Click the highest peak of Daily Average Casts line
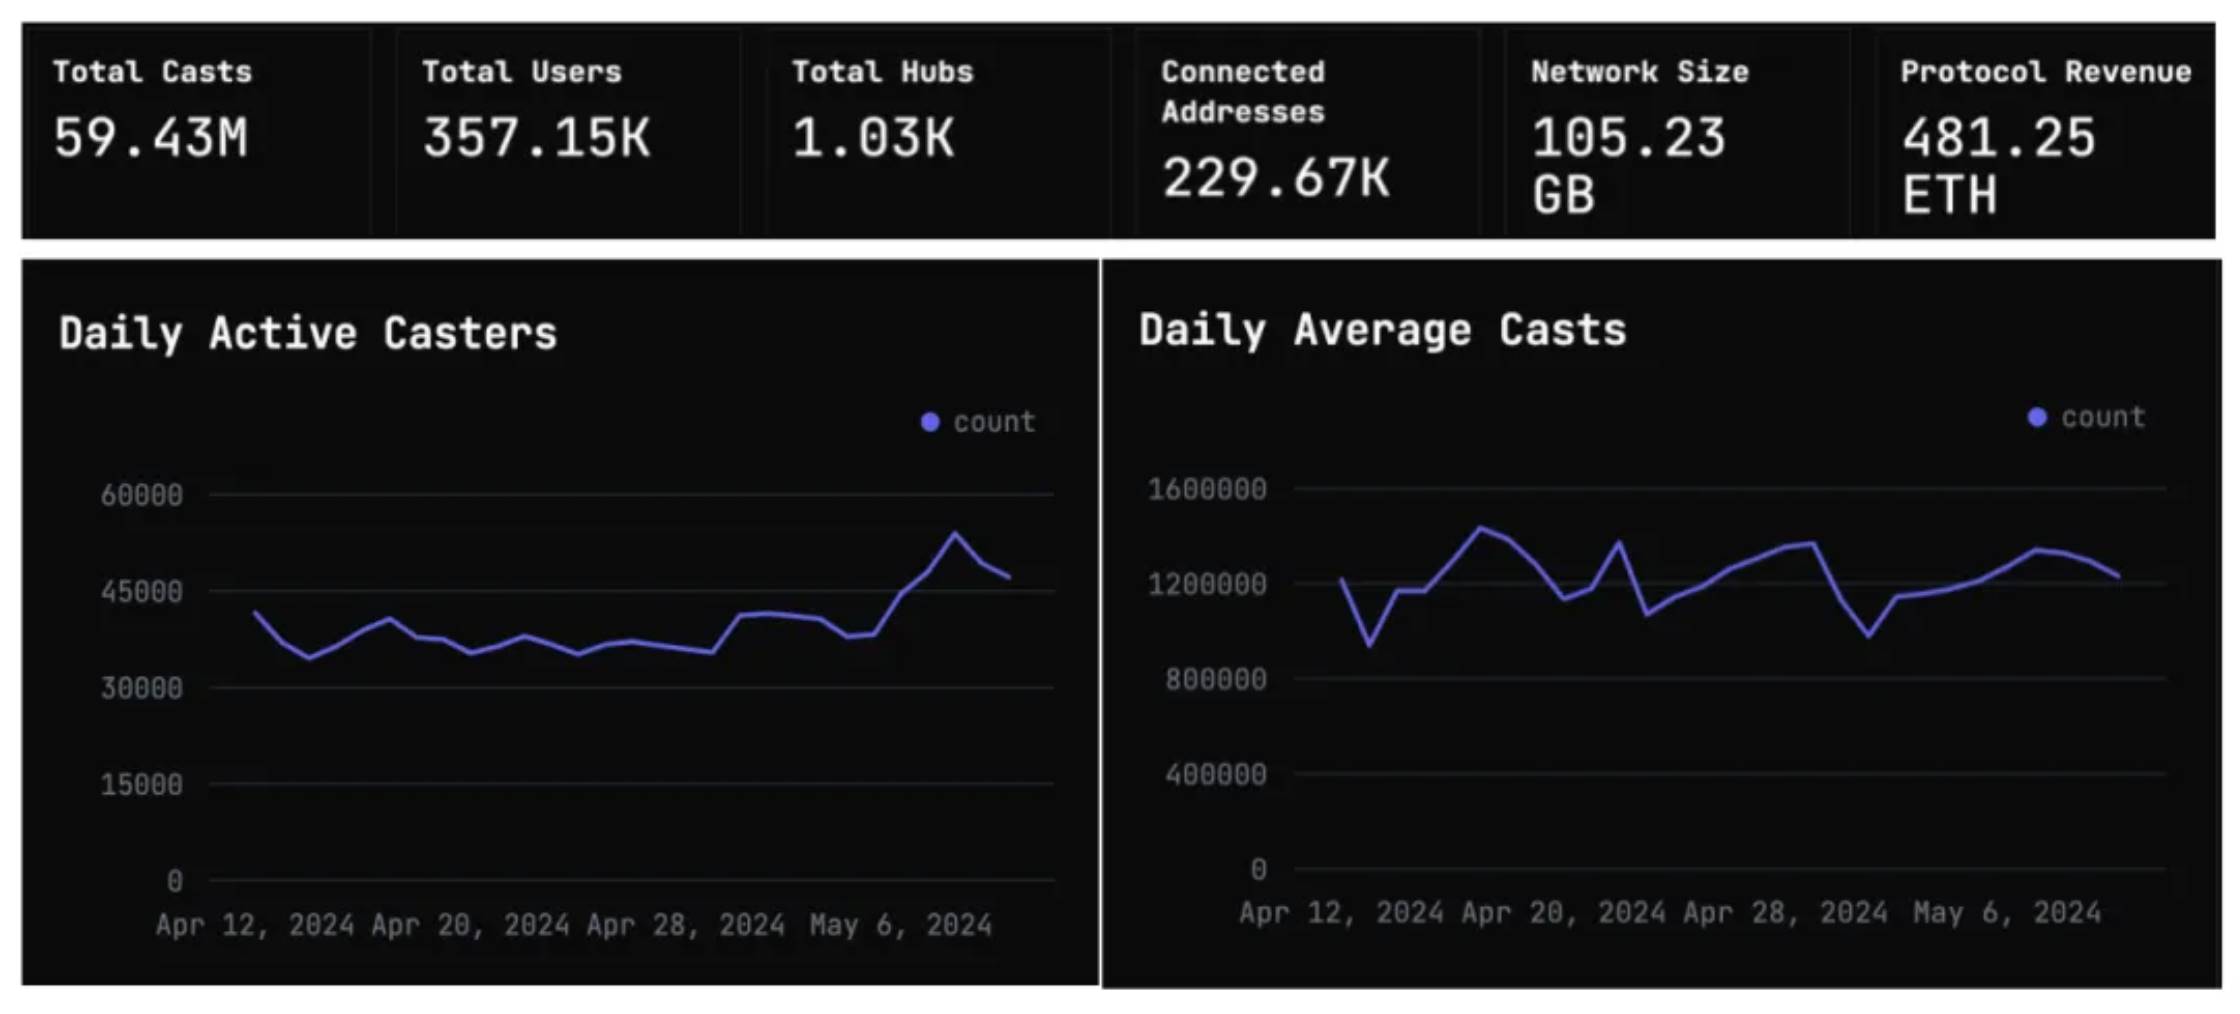 1481,528
